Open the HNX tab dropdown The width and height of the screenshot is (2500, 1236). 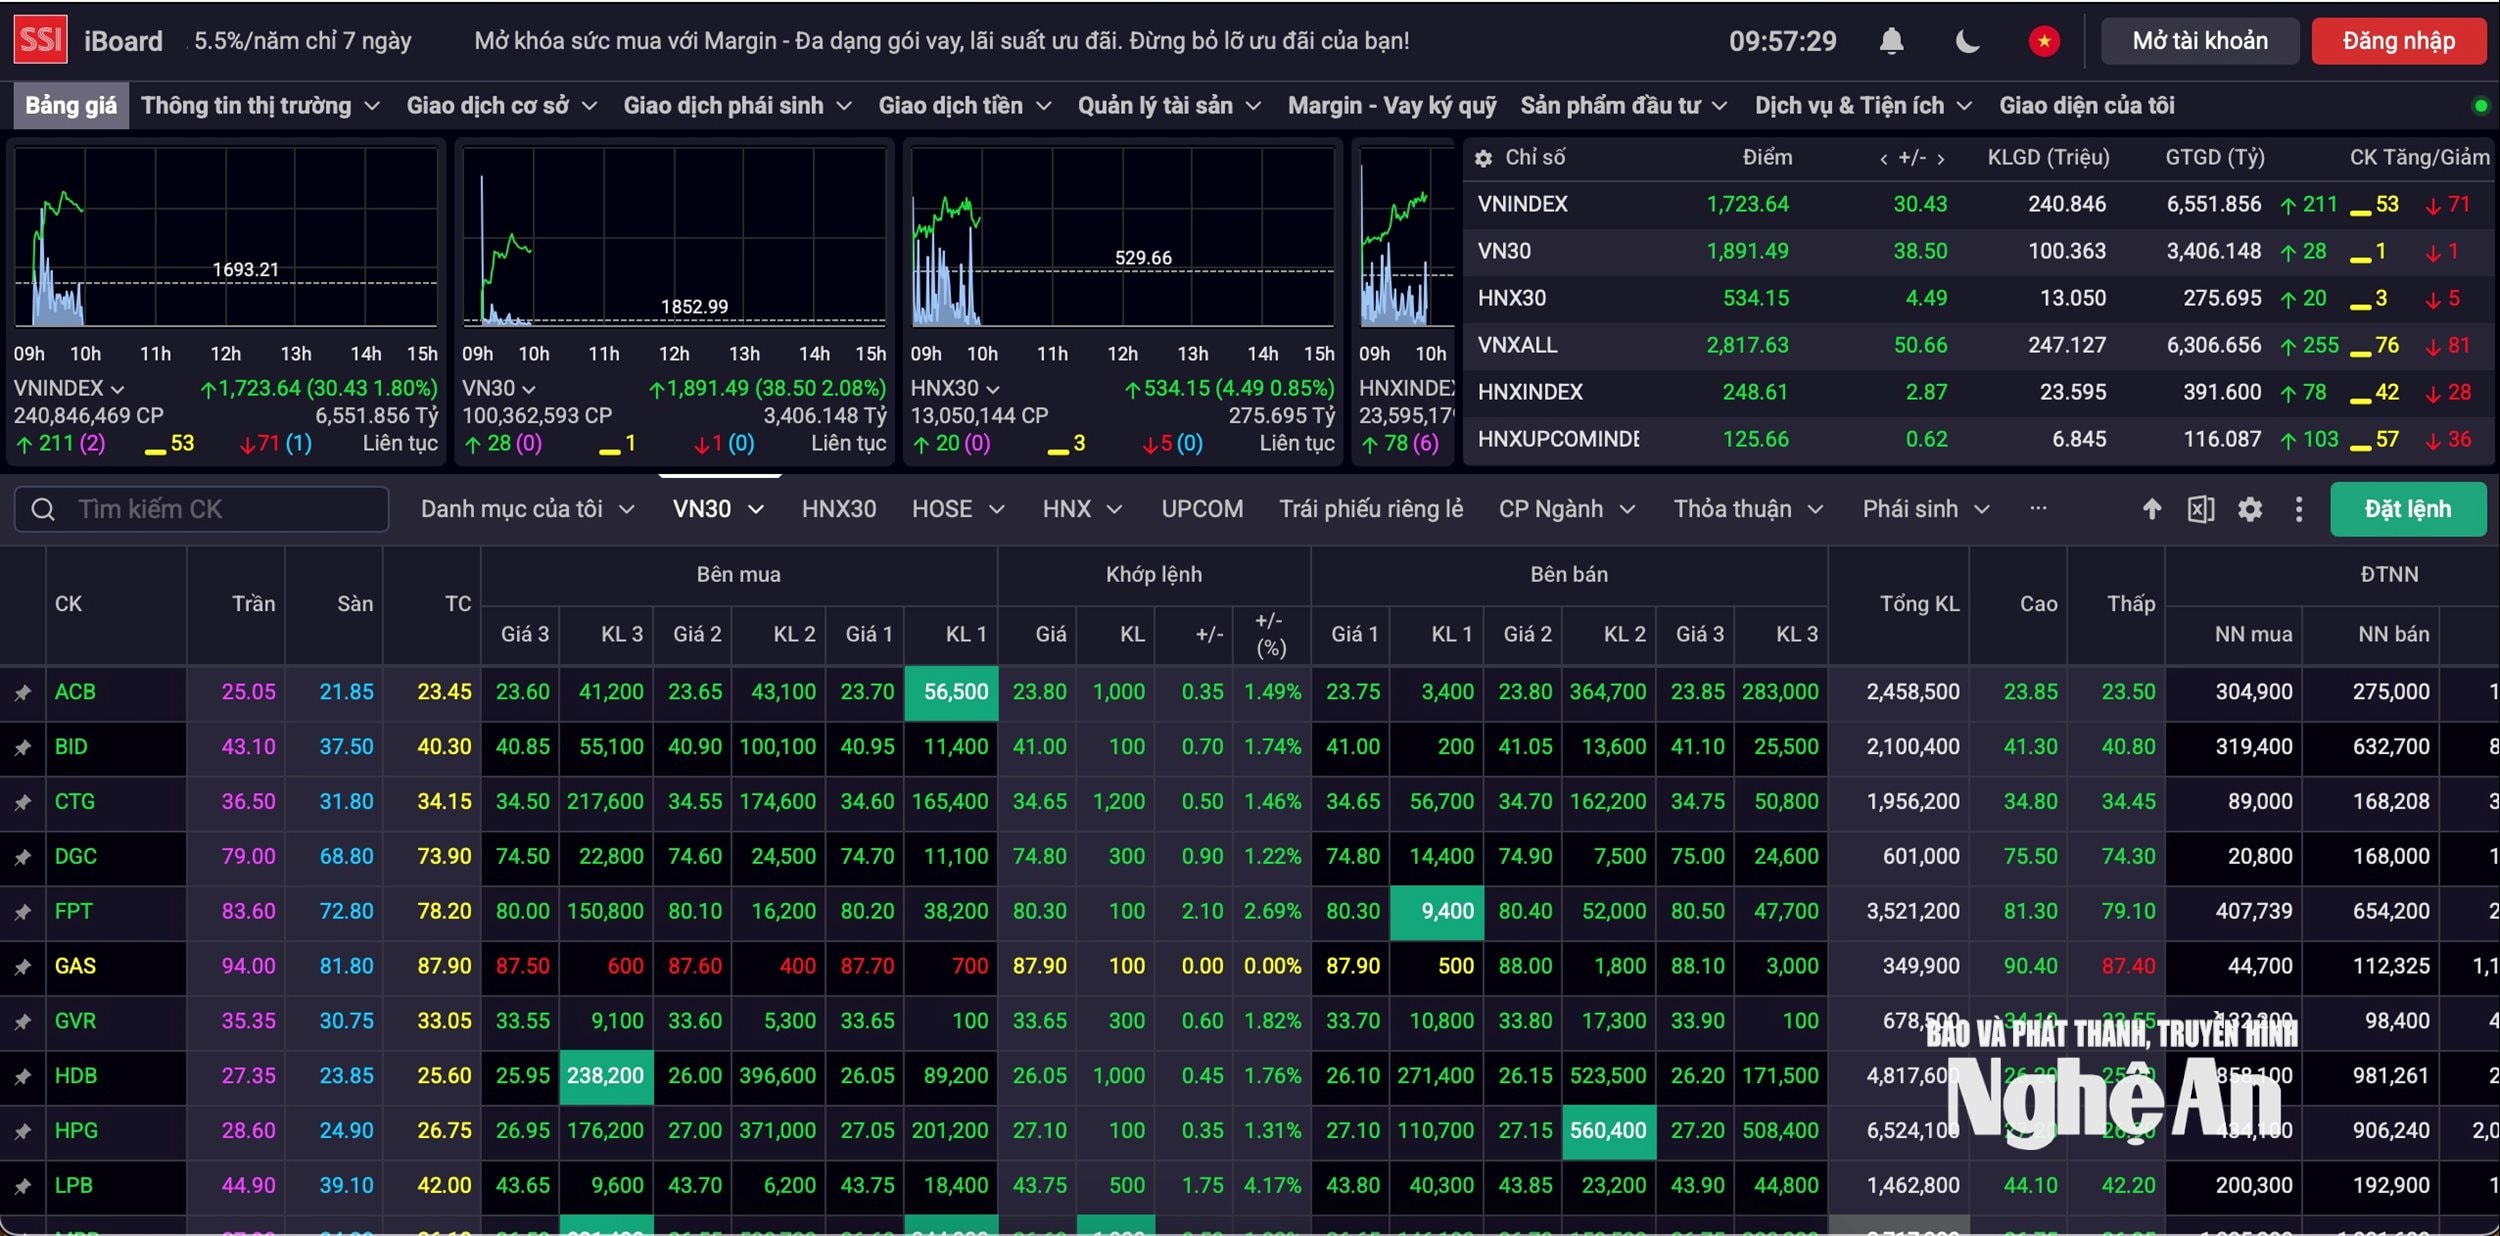(x=1082, y=509)
